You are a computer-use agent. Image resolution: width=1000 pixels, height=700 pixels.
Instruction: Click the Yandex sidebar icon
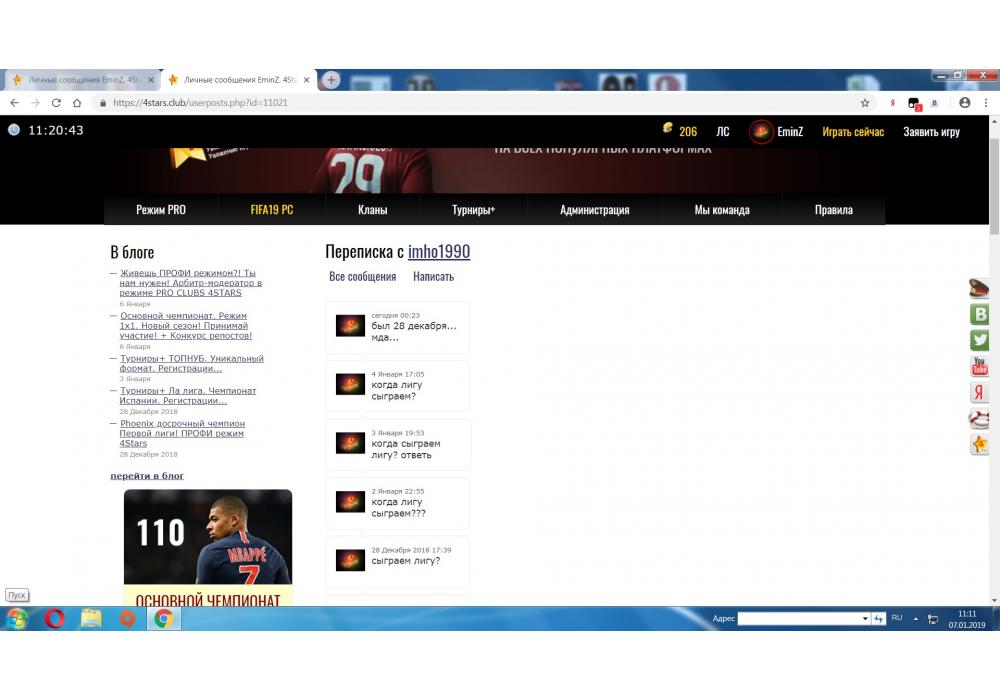point(980,392)
